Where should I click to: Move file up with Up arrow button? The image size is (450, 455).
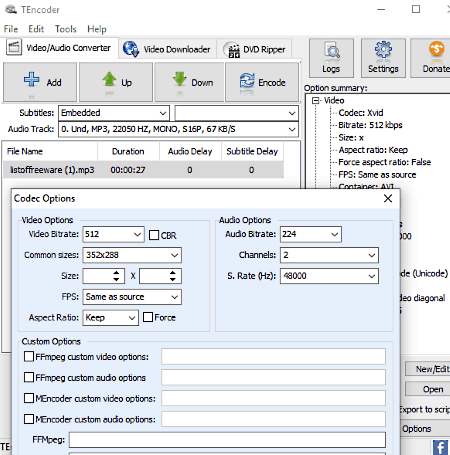116,82
